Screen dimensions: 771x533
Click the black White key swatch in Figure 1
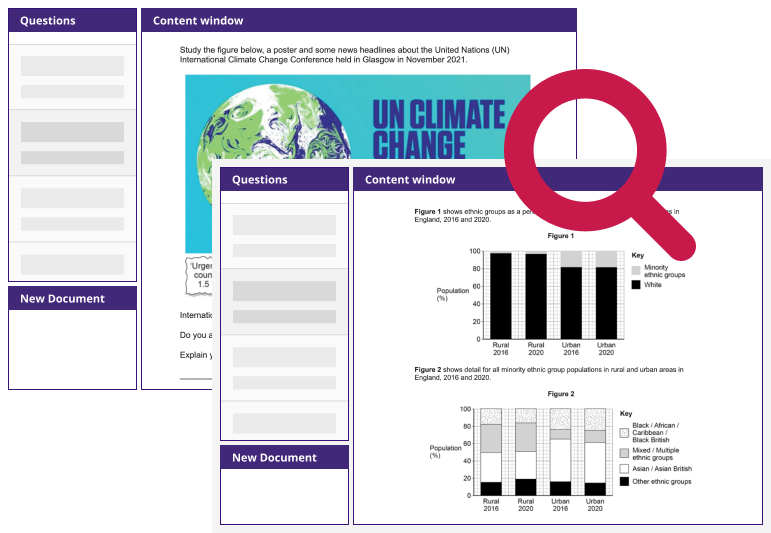635,285
